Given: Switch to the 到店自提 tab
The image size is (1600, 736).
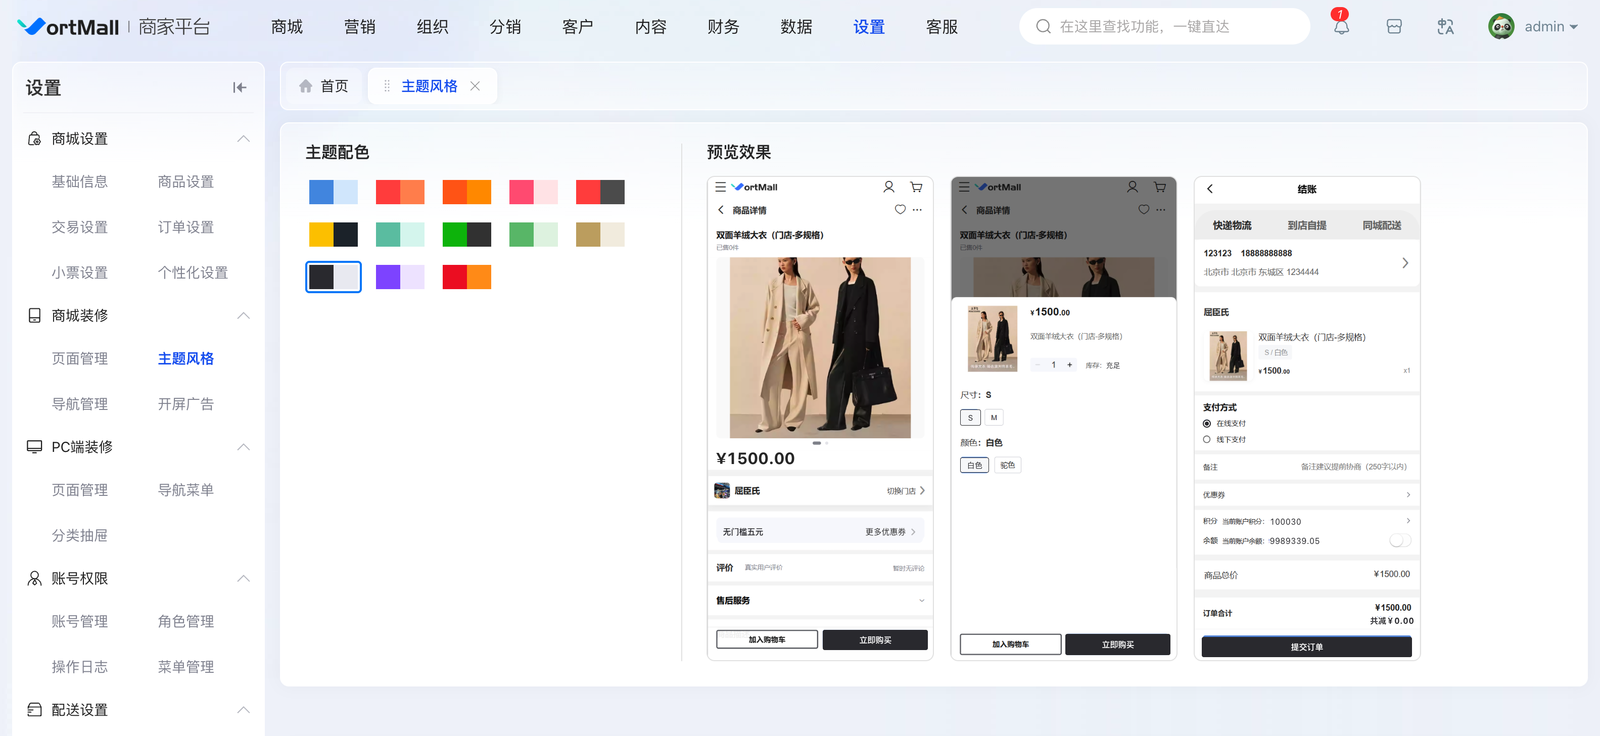Looking at the screenshot, I should tap(1307, 226).
